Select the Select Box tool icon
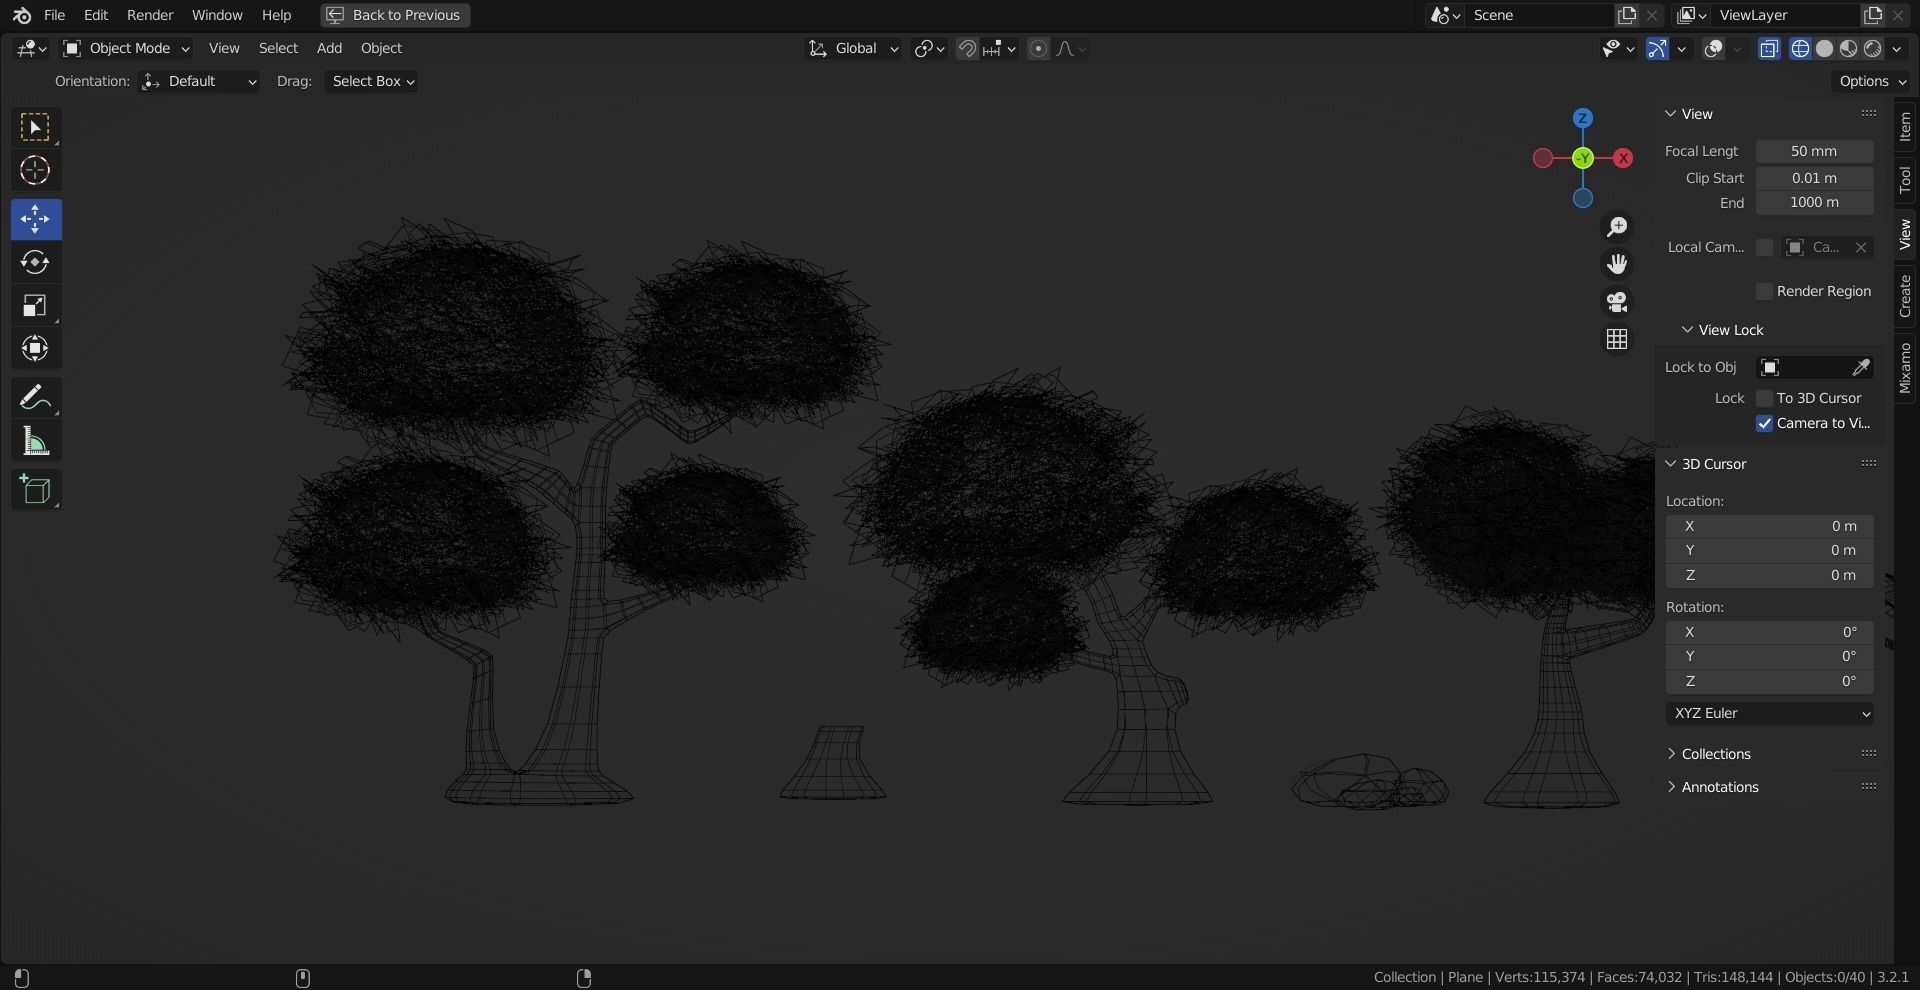 35,127
